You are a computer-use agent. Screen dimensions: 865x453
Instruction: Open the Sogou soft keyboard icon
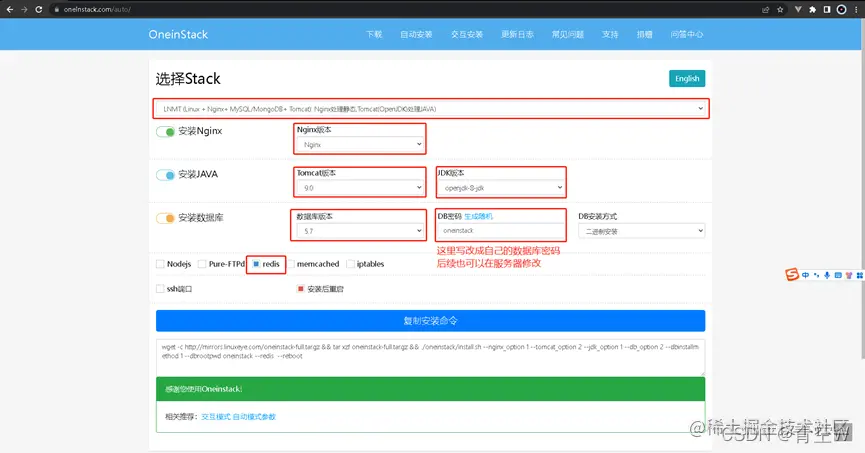[x=838, y=275]
